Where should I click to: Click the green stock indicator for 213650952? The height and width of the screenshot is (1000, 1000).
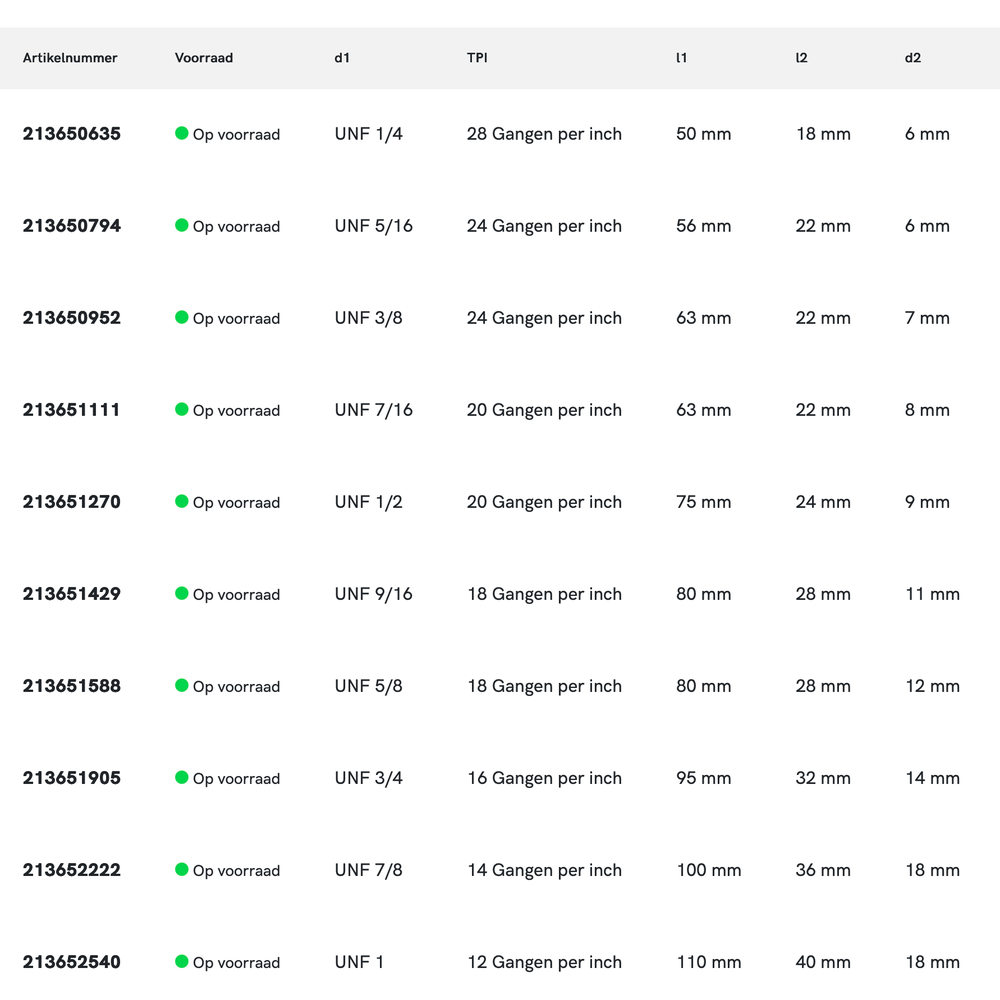[x=182, y=317]
